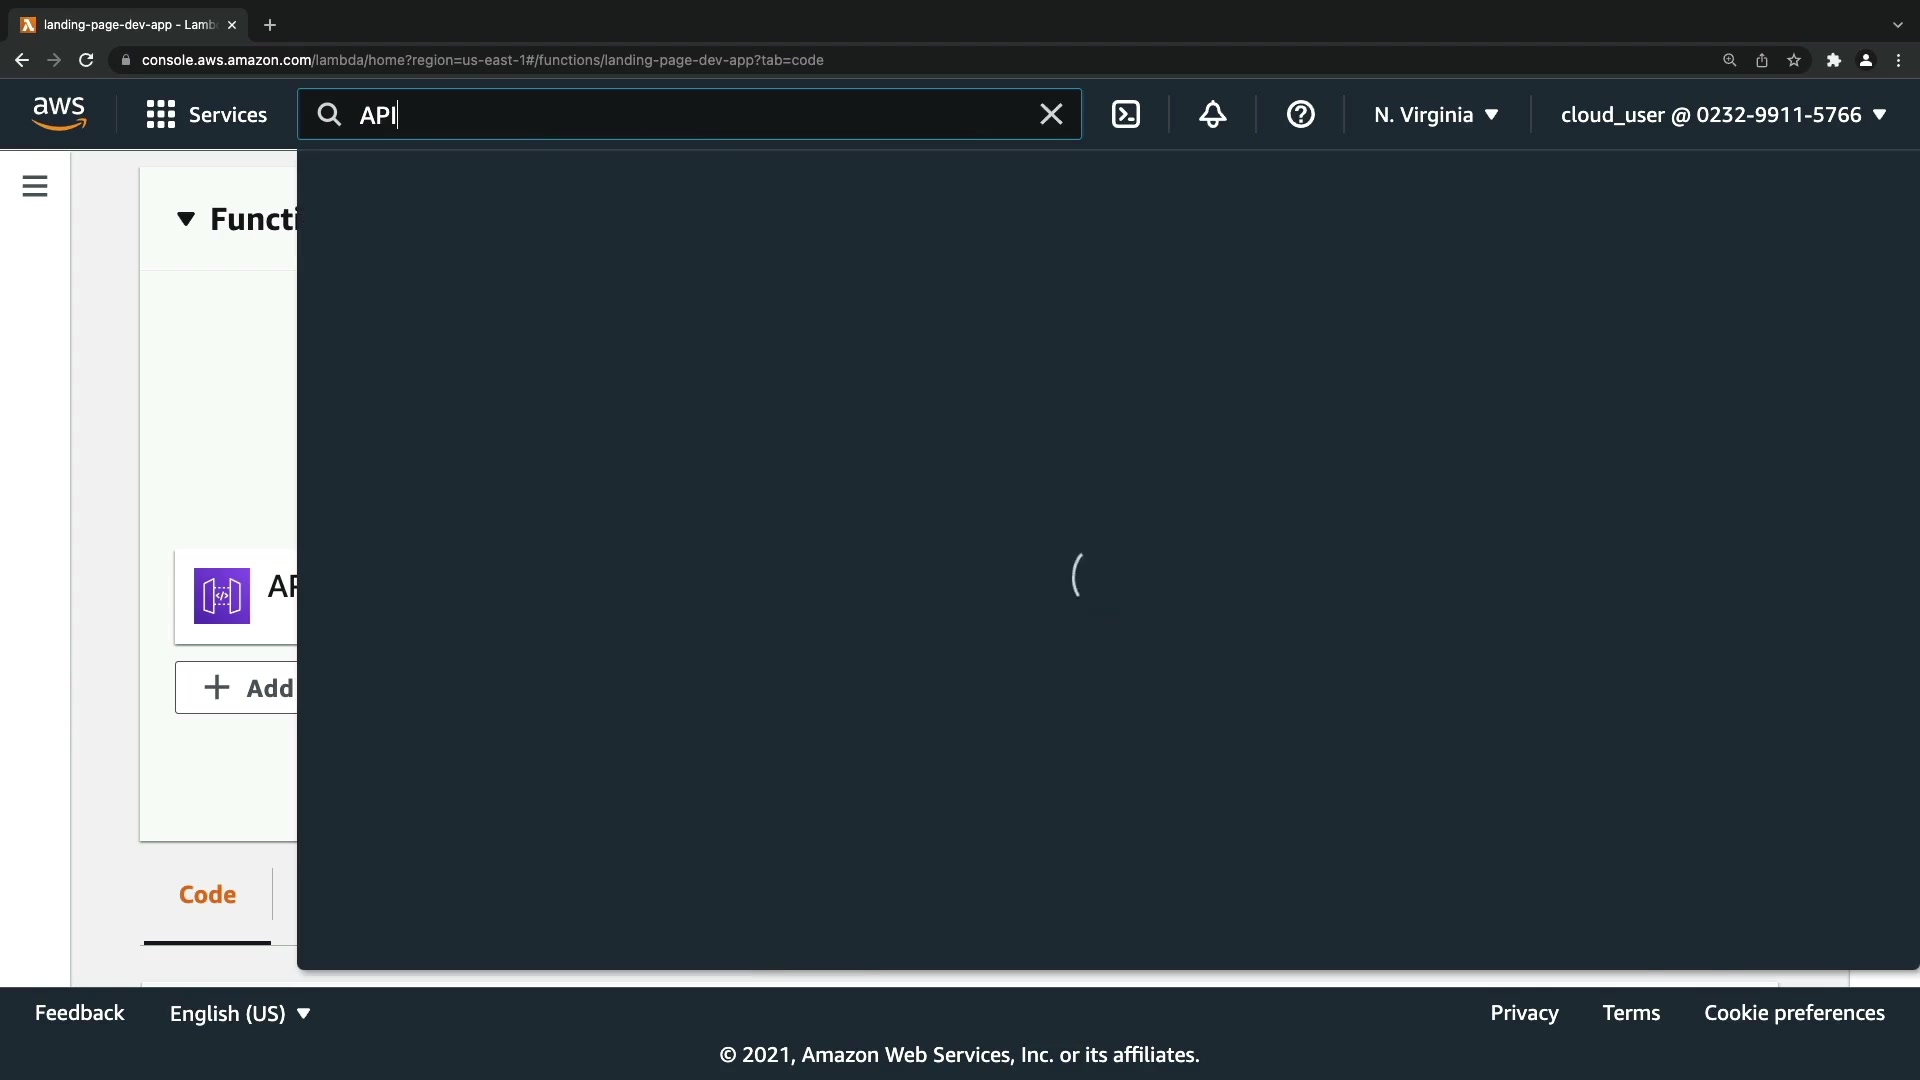Image resolution: width=1920 pixels, height=1080 pixels.
Task: Open the hamburger side navigation menu
Action: click(35, 186)
